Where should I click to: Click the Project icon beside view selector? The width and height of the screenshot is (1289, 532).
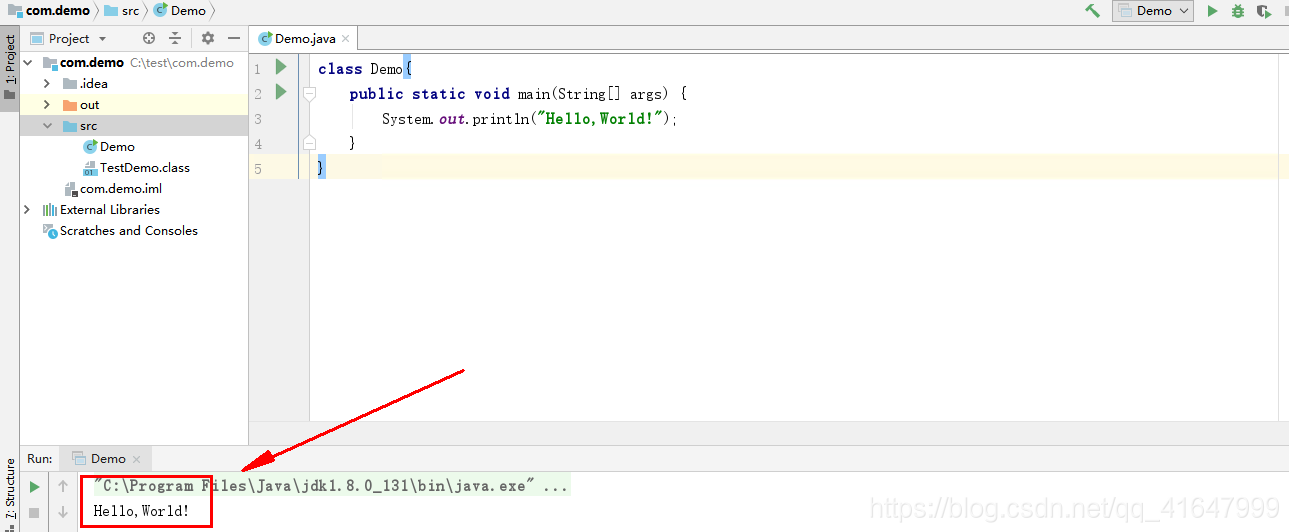[x=37, y=38]
